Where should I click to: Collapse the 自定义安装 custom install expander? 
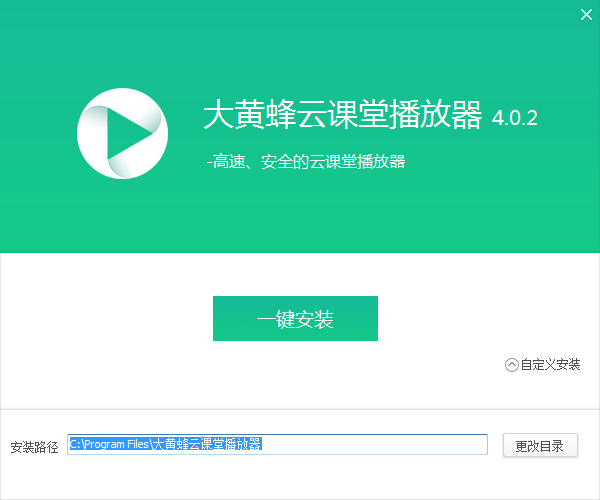[x=542, y=365]
